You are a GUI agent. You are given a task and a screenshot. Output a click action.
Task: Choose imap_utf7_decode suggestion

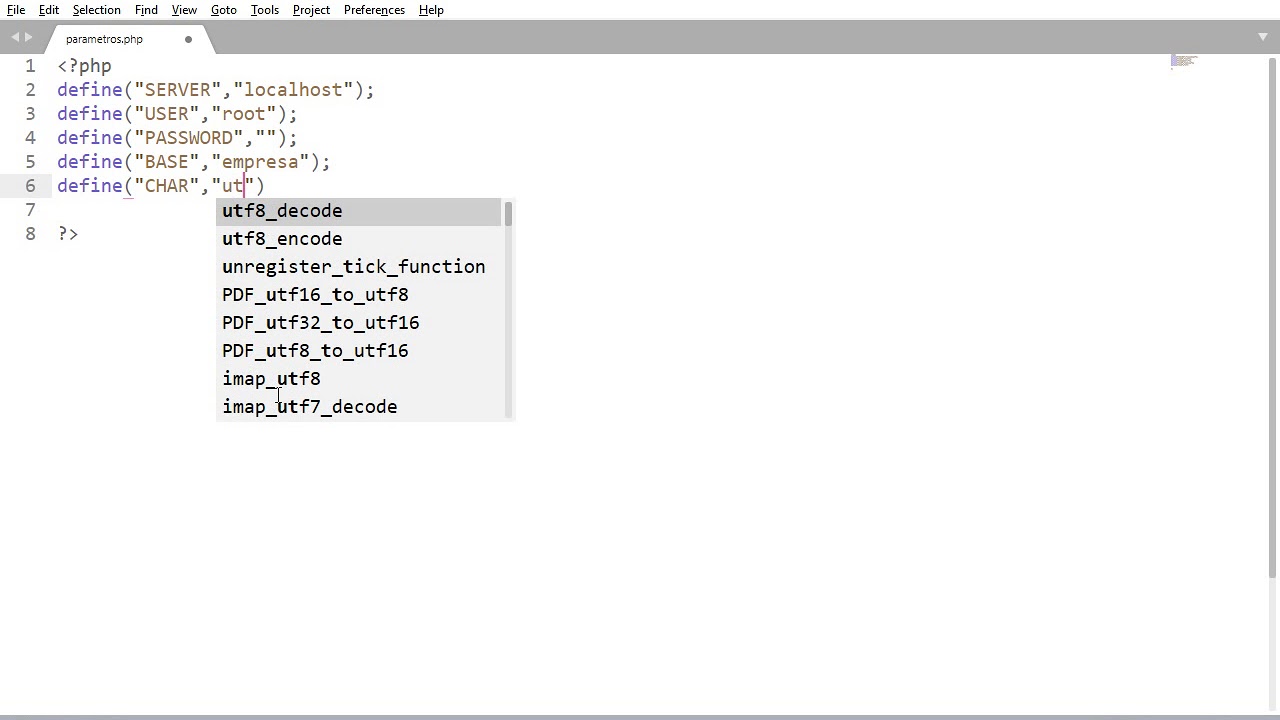[x=360, y=407]
